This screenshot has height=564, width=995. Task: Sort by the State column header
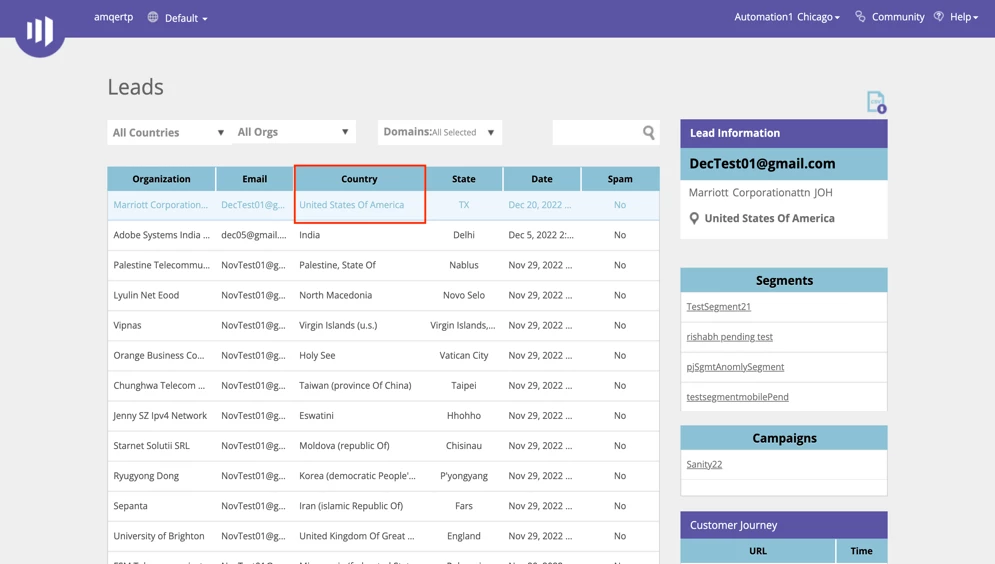tap(464, 179)
